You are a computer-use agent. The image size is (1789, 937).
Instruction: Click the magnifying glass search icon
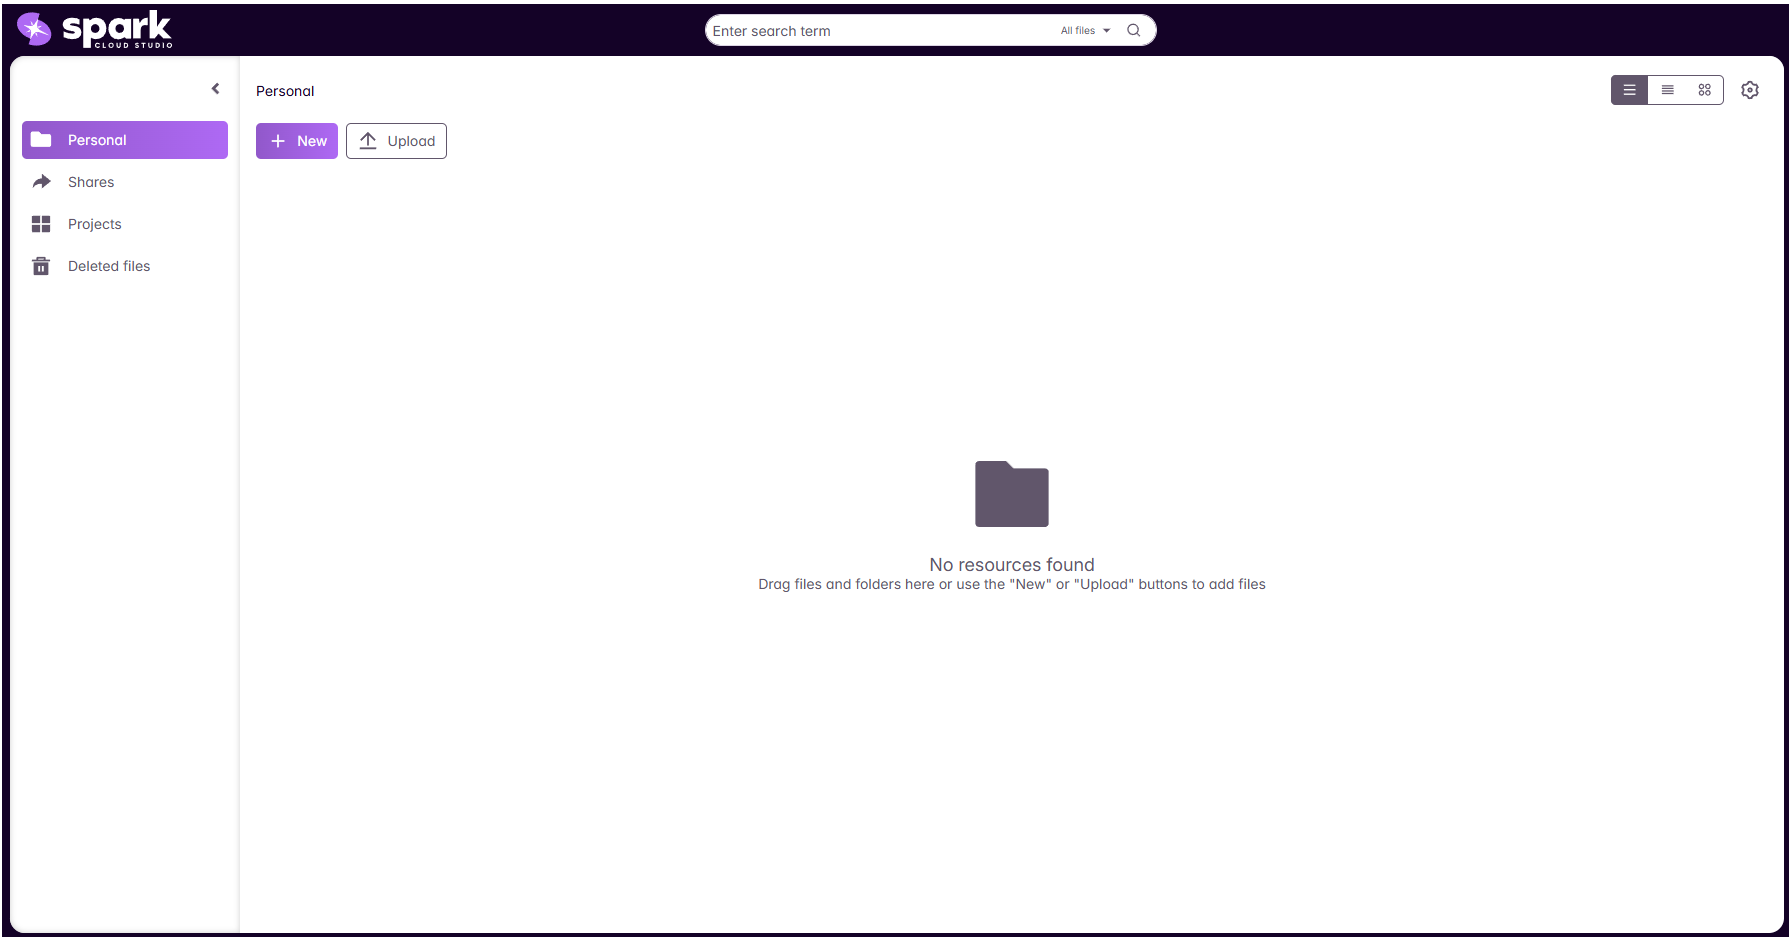click(1133, 30)
